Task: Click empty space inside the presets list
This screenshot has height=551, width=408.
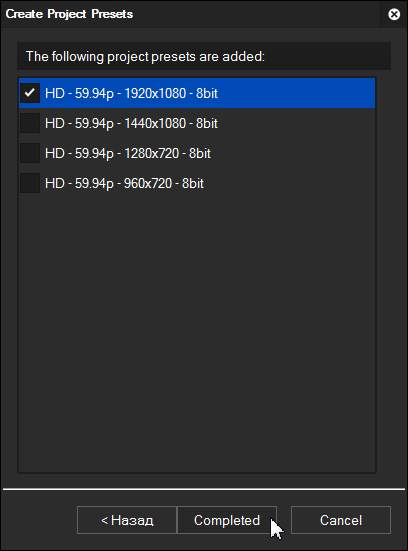Action: [x=197, y=330]
